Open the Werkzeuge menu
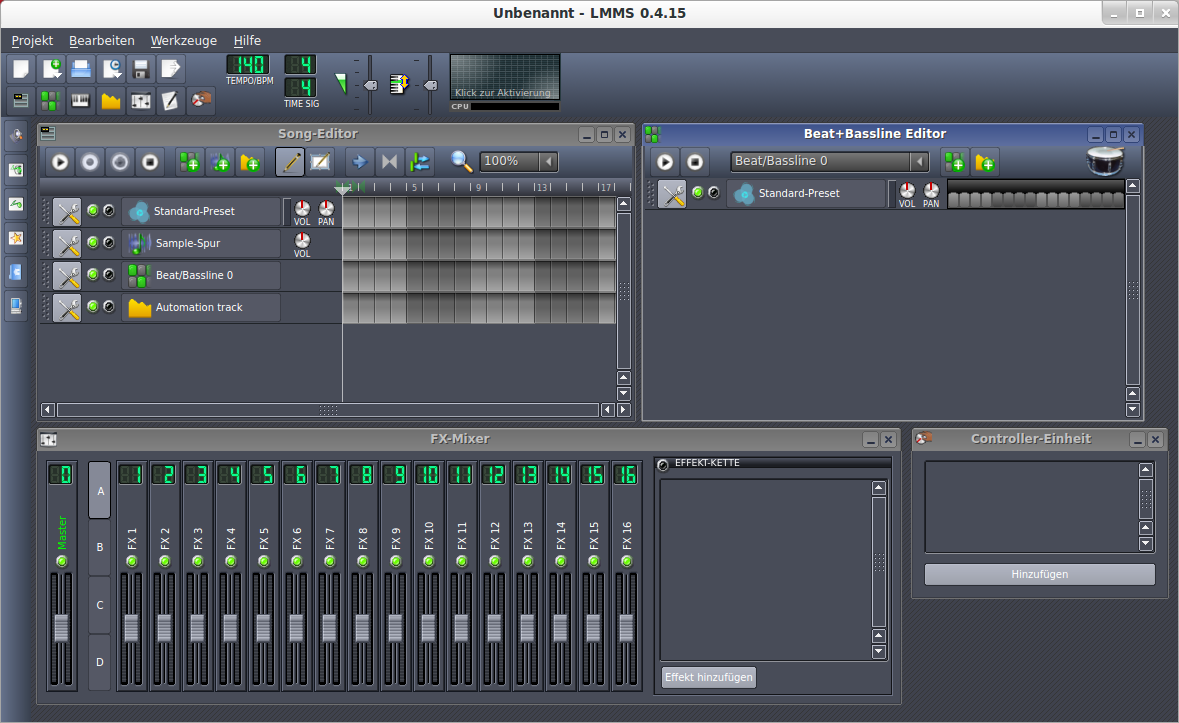This screenshot has width=1179, height=723. (183, 40)
